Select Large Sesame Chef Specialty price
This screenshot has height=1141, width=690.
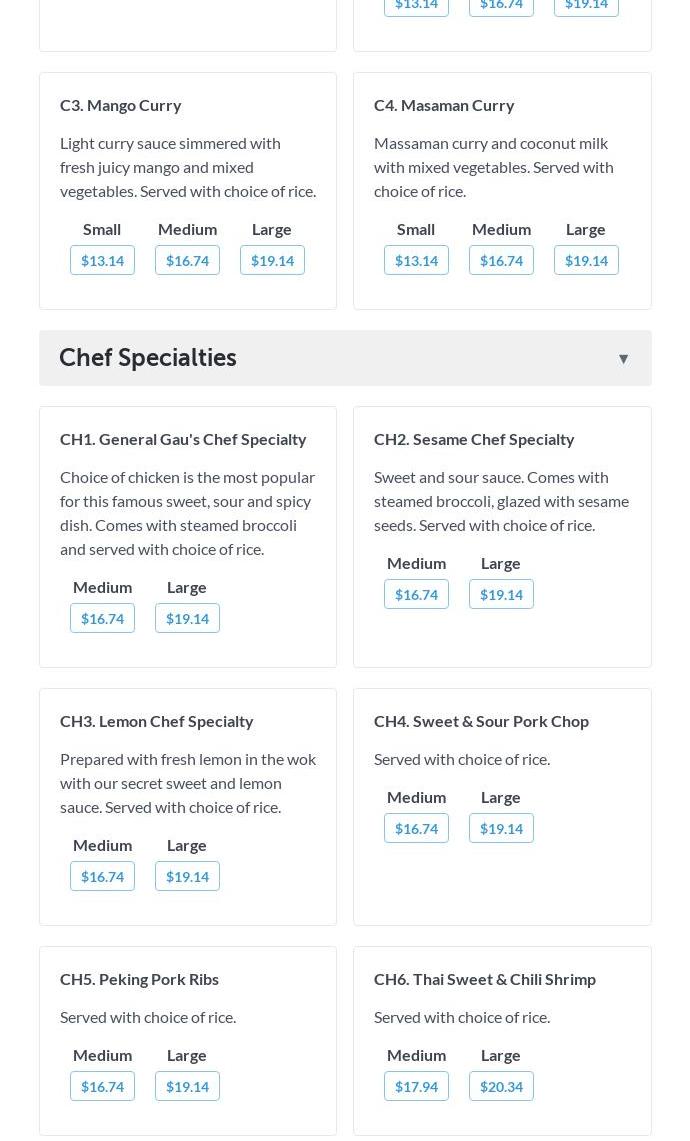(501, 594)
